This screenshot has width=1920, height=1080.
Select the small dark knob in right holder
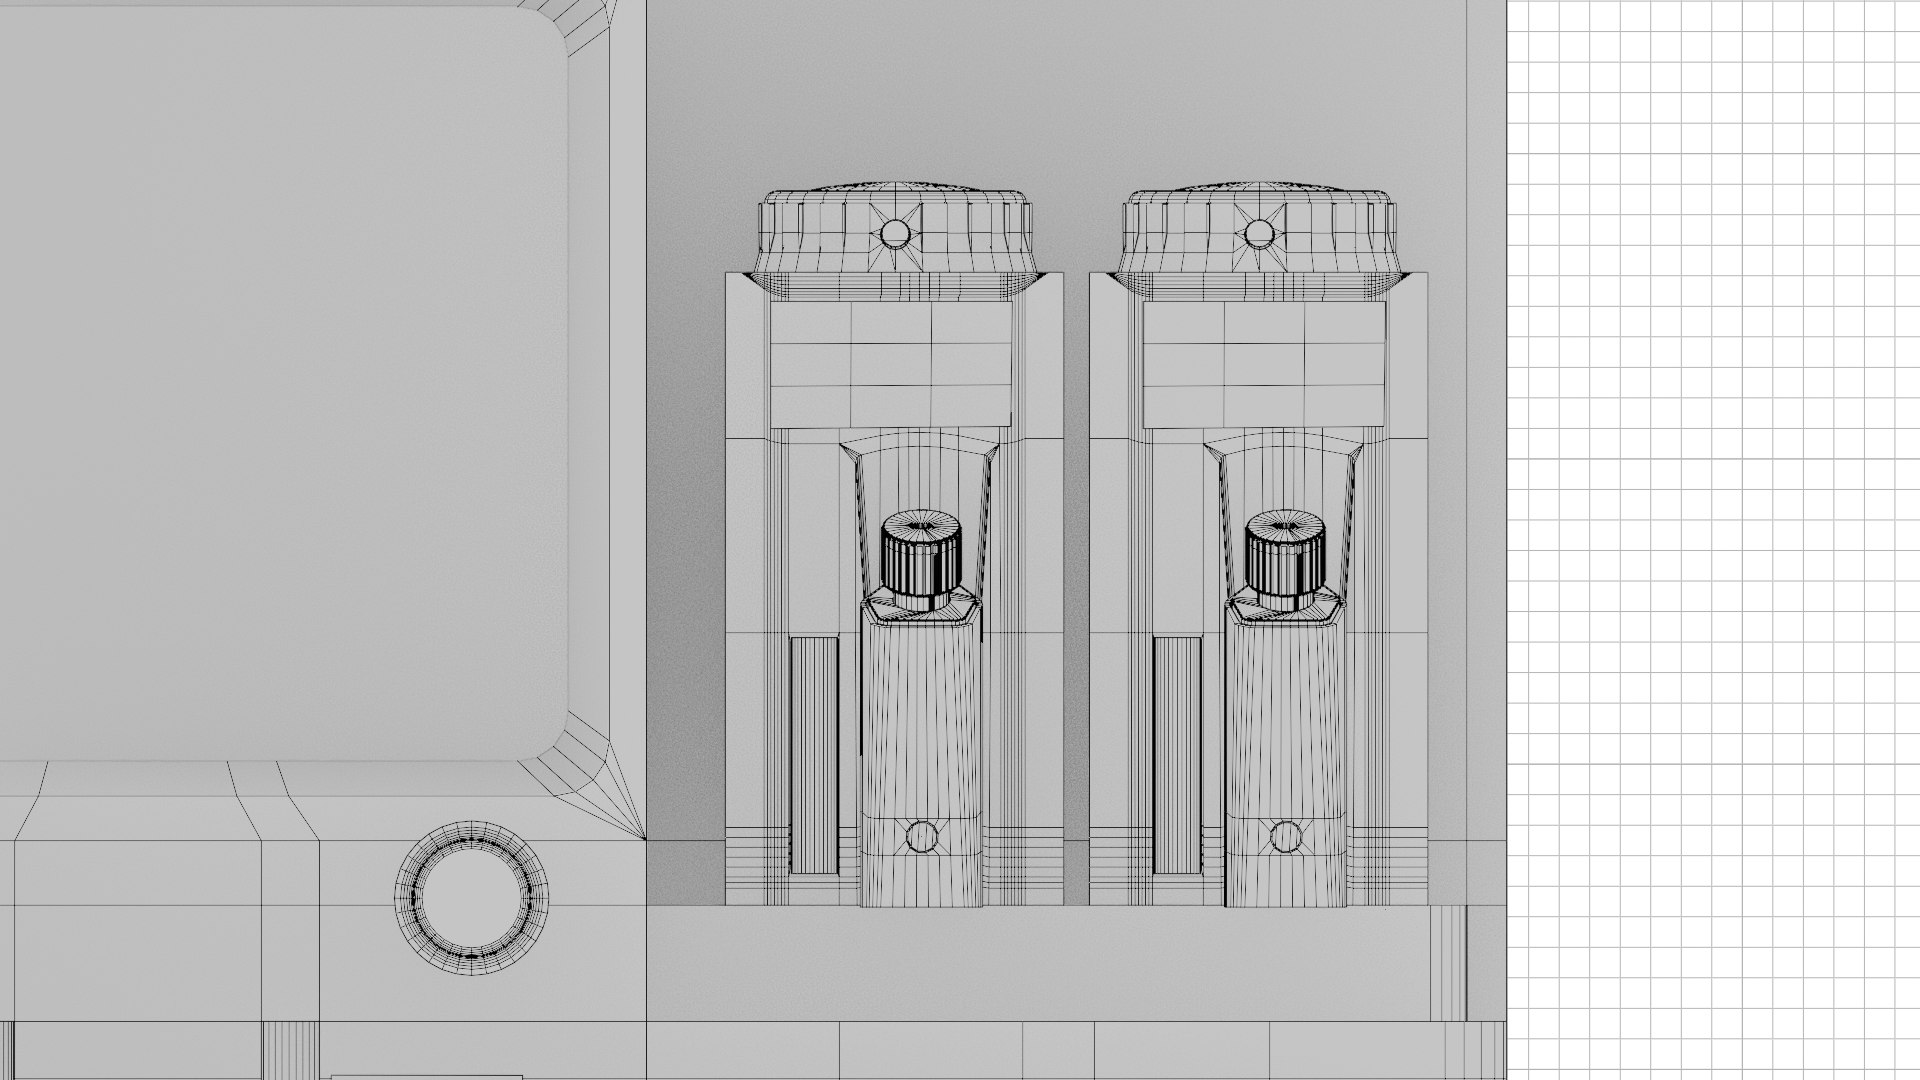pos(1285,560)
